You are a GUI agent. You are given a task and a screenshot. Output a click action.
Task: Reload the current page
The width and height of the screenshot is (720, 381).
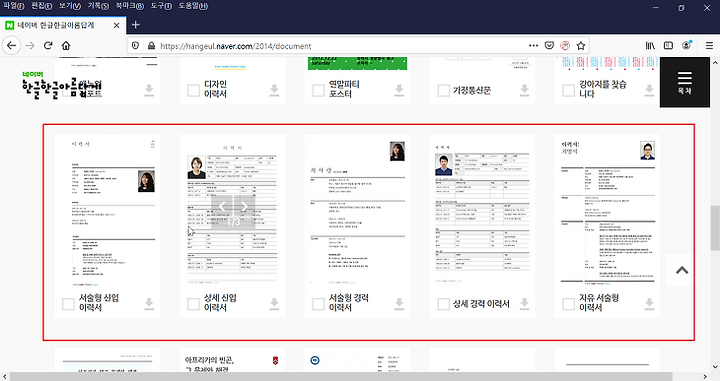click(x=48, y=45)
